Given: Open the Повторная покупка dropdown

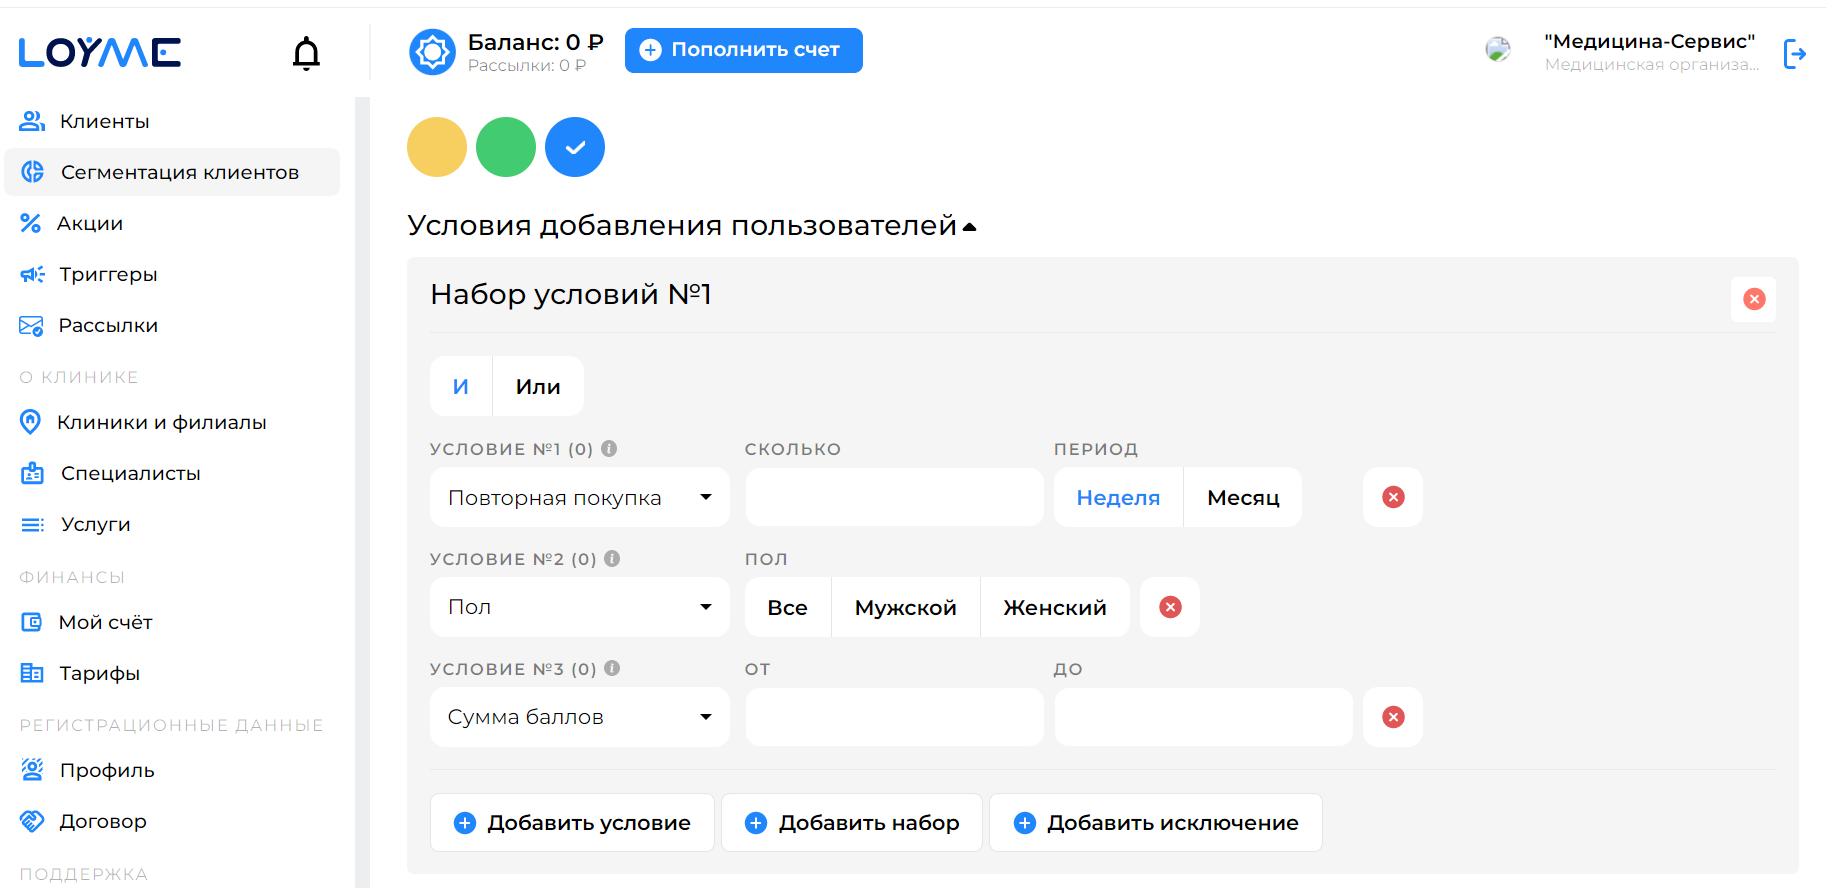Looking at the screenshot, I should [580, 497].
